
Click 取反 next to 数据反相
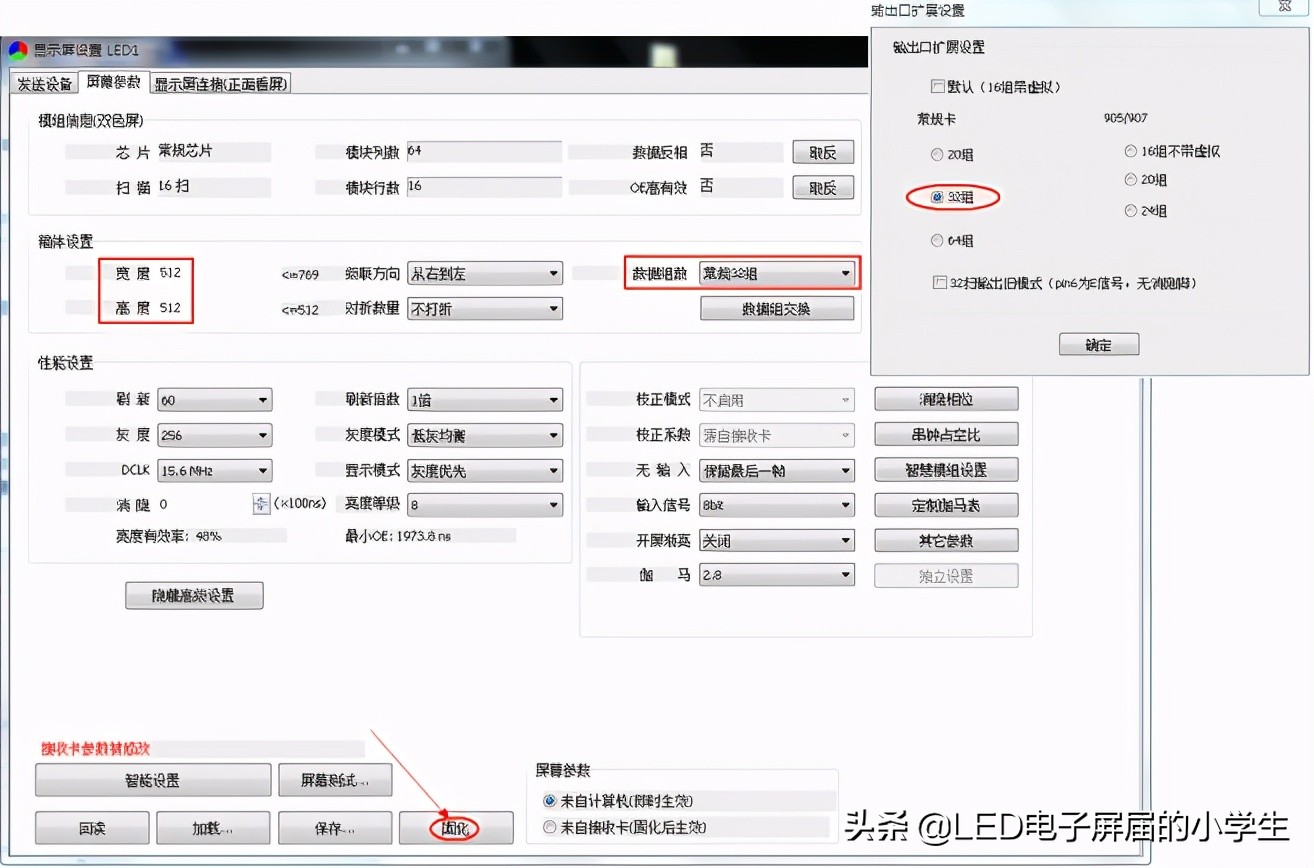tap(822, 151)
